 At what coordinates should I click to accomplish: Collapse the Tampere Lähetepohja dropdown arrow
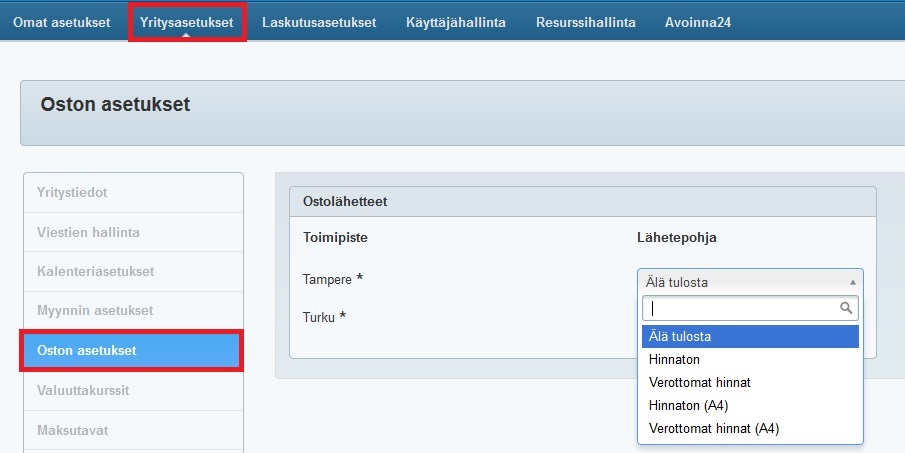(x=852, y=282)
